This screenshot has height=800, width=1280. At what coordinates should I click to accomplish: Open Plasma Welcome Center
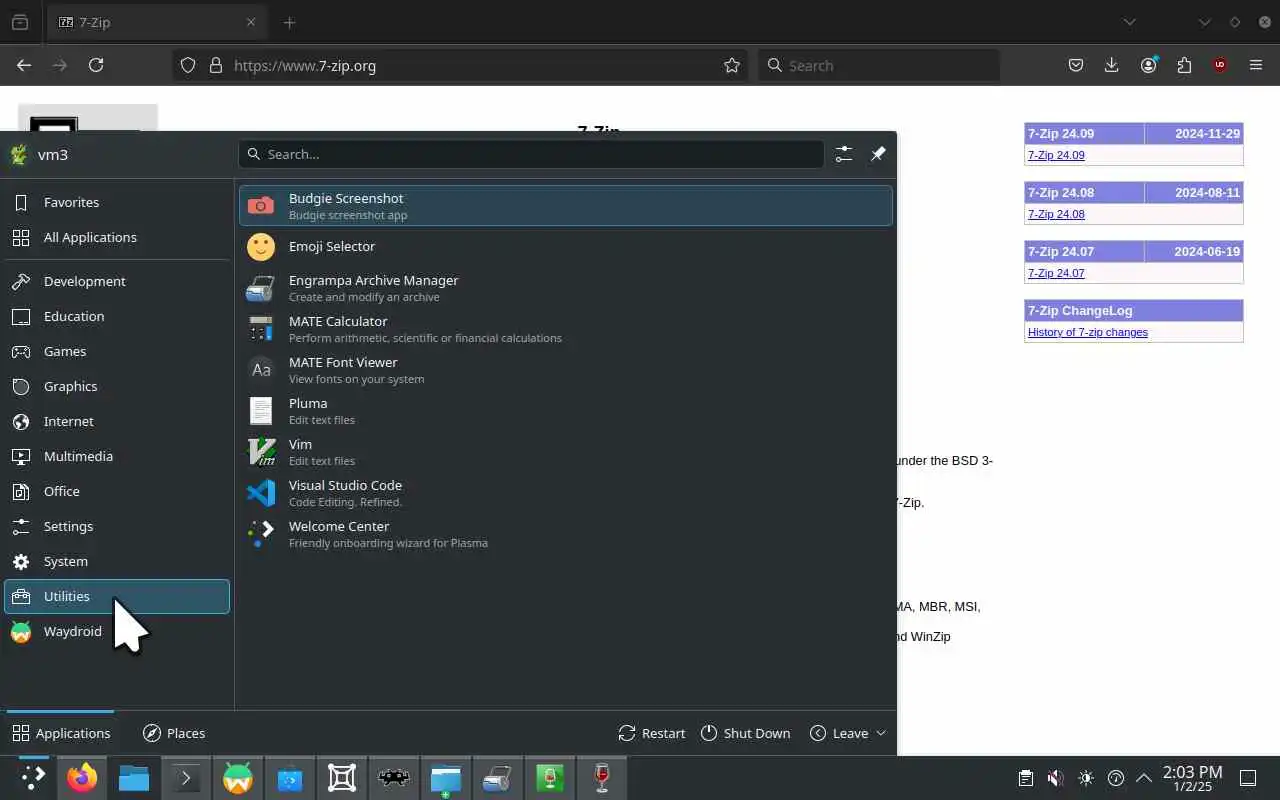tap(565, 533)
